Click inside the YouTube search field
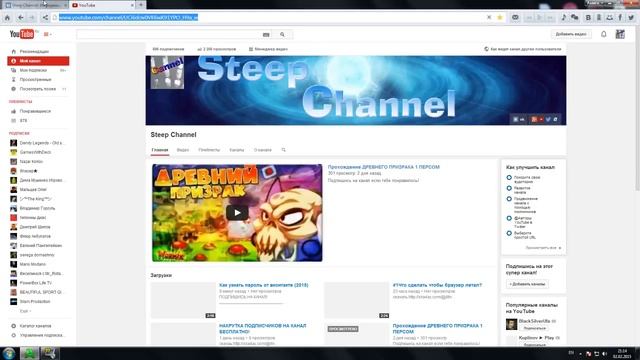 [x=169, y=35]
